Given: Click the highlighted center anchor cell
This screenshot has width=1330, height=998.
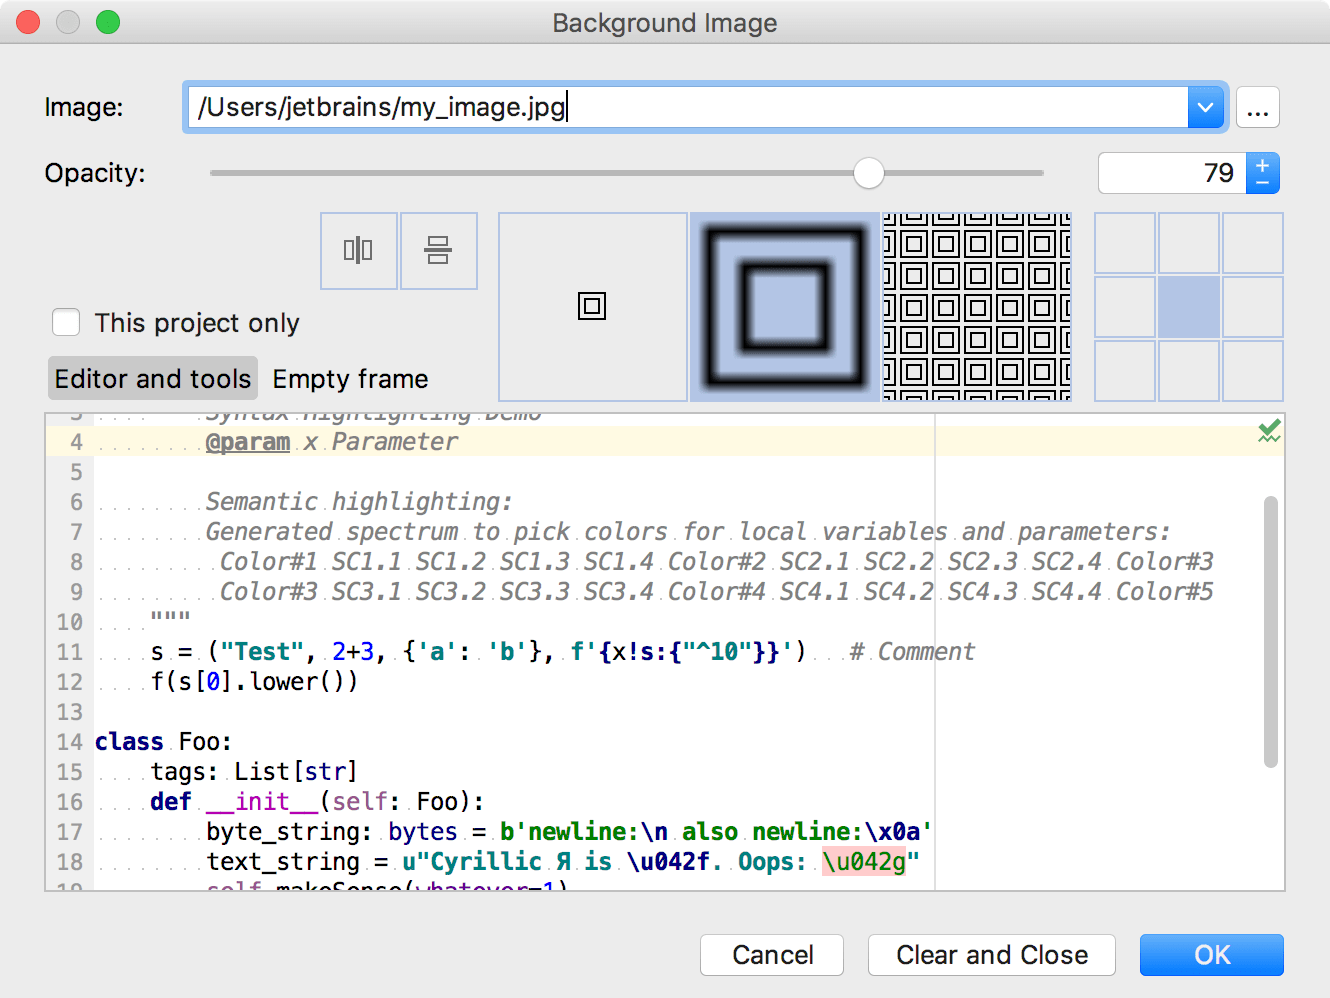Looking at the screenshot, I should (x=1189, y=307).
